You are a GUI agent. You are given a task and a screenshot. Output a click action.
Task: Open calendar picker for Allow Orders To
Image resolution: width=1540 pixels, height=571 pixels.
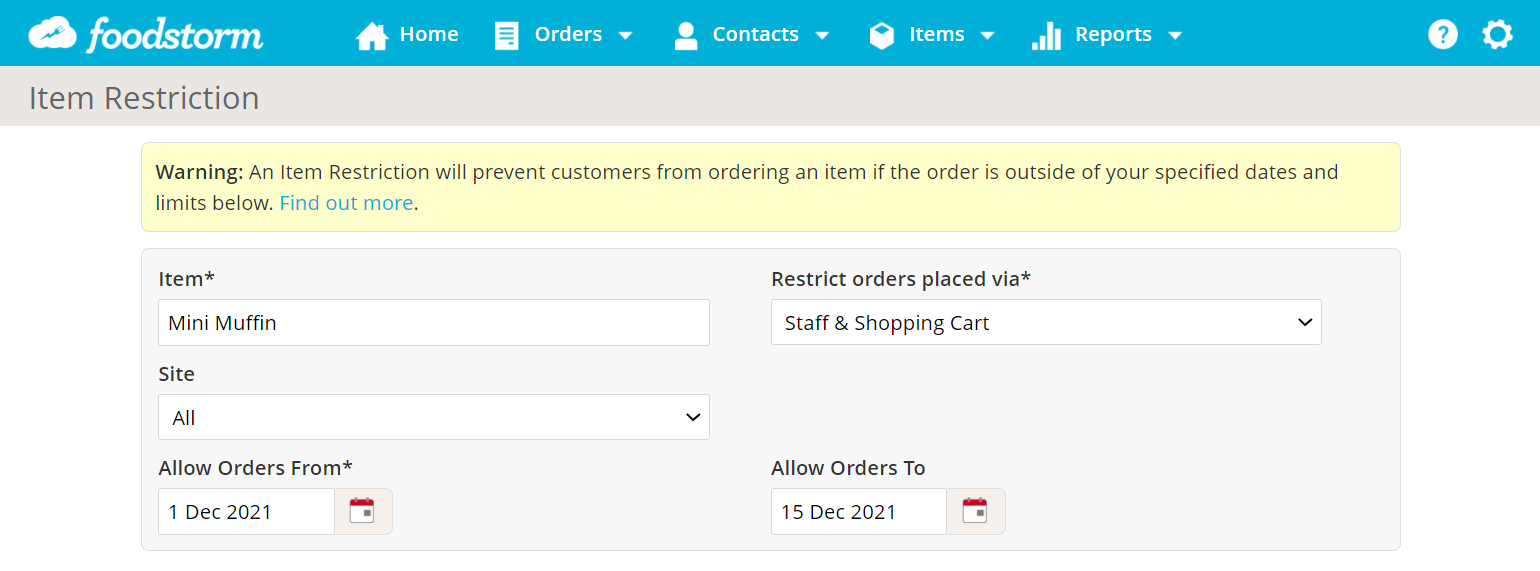point(975,511)
